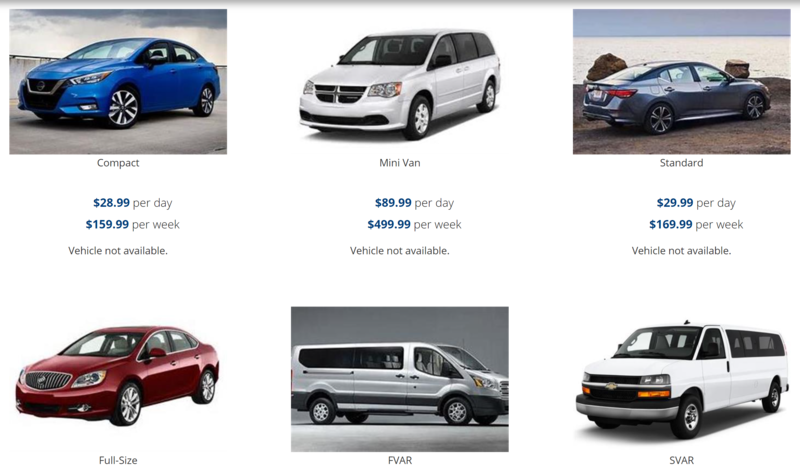Select the silver Mini Van photo
Viewport: 800px width, 474px height.
click(x=399, y=82)
